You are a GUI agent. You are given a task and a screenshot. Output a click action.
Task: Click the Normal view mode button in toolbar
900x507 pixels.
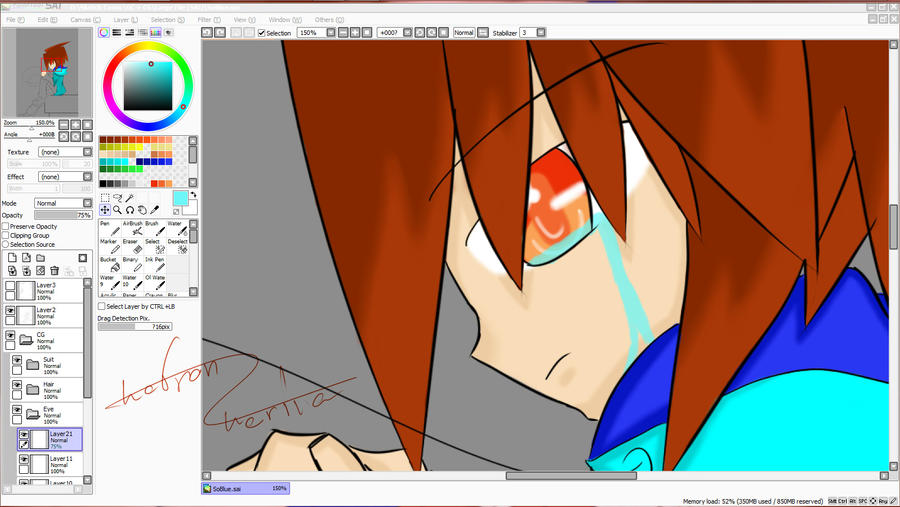point(464,33)
